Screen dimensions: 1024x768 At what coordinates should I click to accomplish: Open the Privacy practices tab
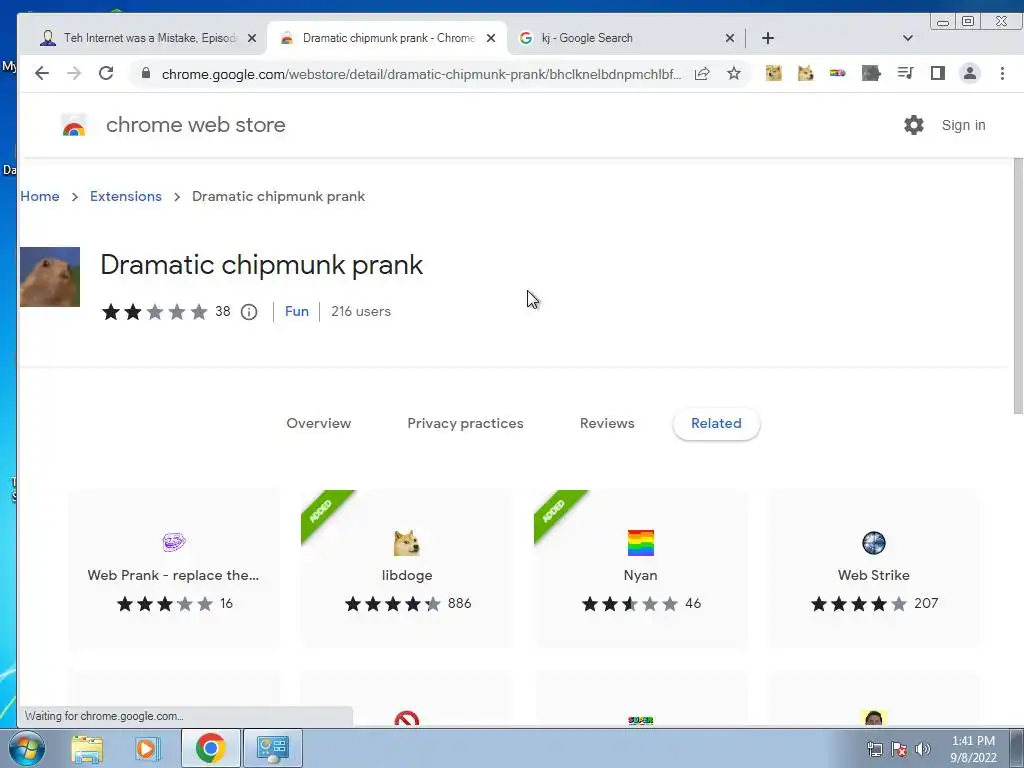[466, 423]
